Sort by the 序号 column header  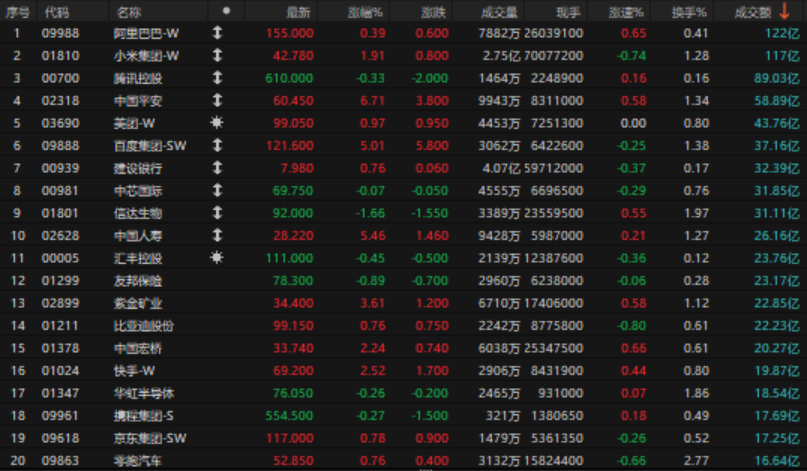click(17, 12)
